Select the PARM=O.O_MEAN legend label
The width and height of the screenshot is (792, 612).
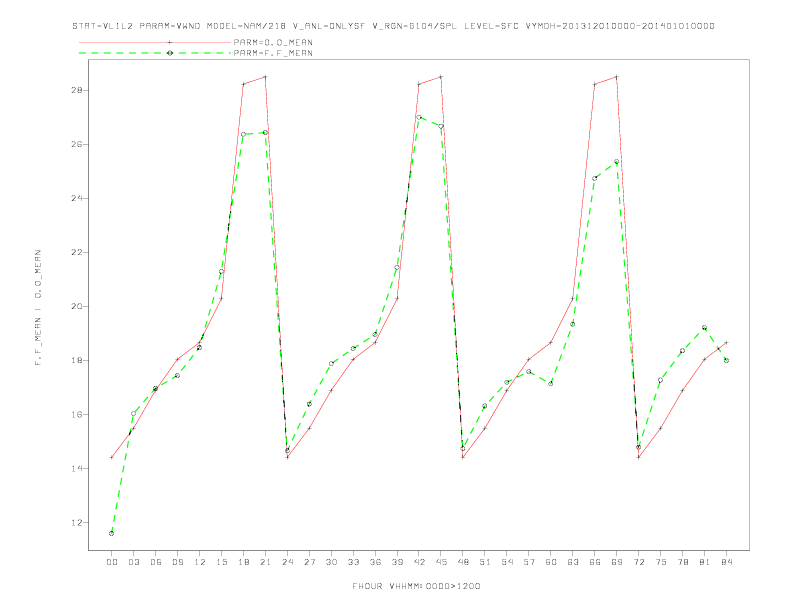(273, 42)
